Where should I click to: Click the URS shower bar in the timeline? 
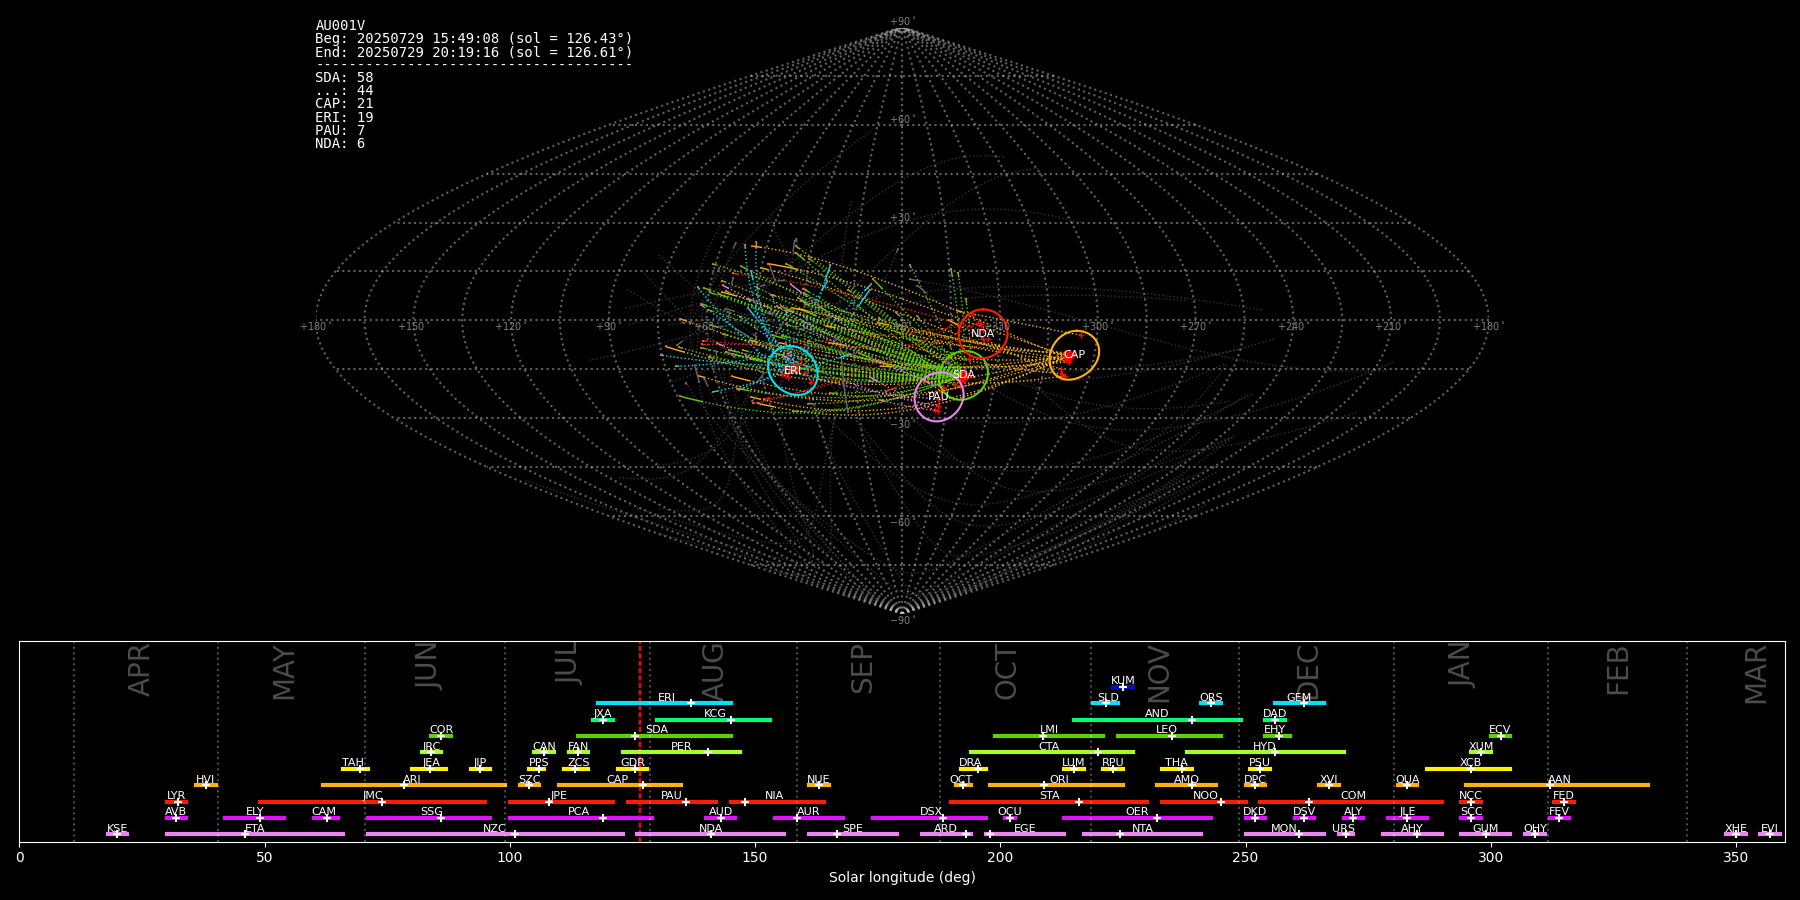pos(1345,834)
